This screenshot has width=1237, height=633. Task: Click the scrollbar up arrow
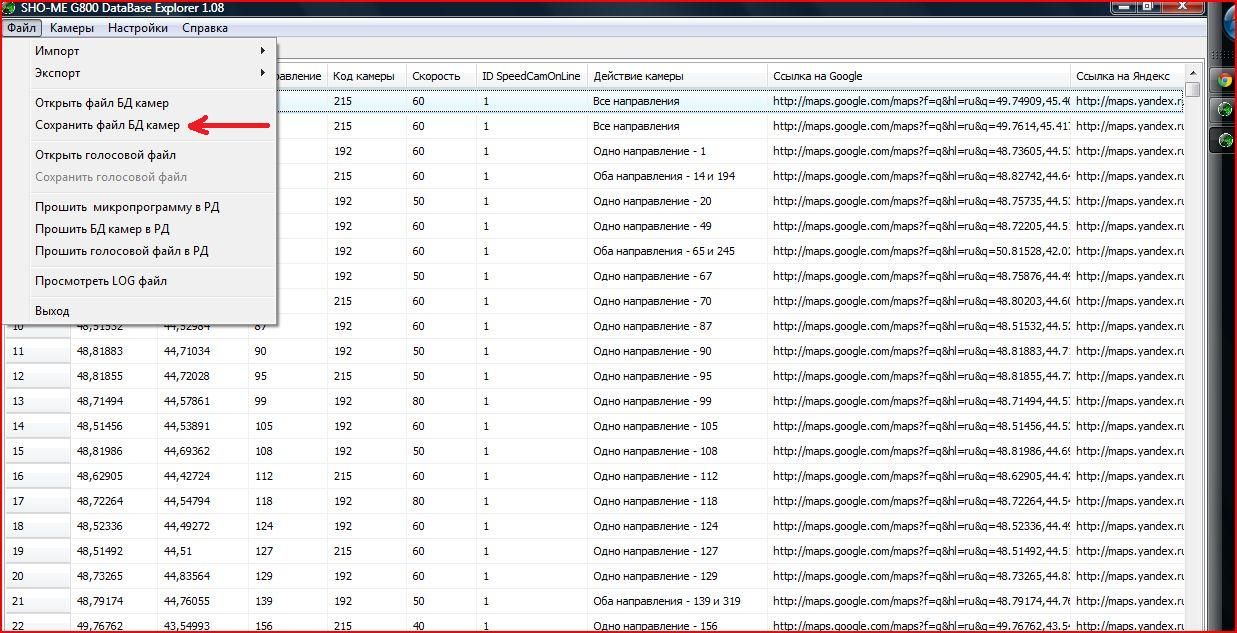(1193, 74)
